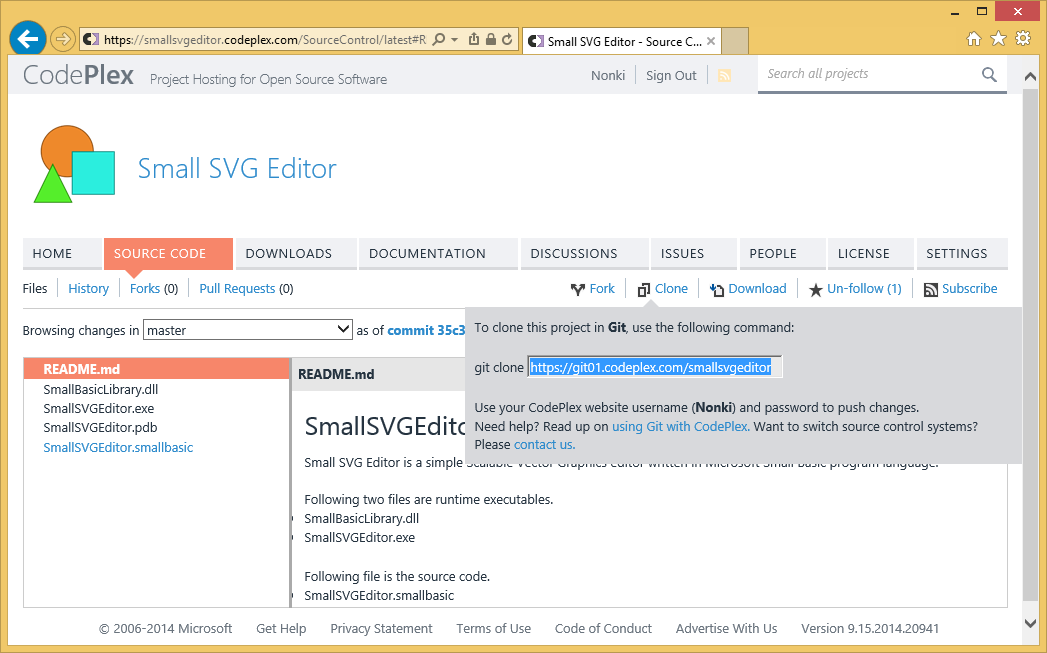Screen dimensions: 1047x653
Task: Select SmallSVGEditor.pdb in the file list
Action: coord(100,427)
